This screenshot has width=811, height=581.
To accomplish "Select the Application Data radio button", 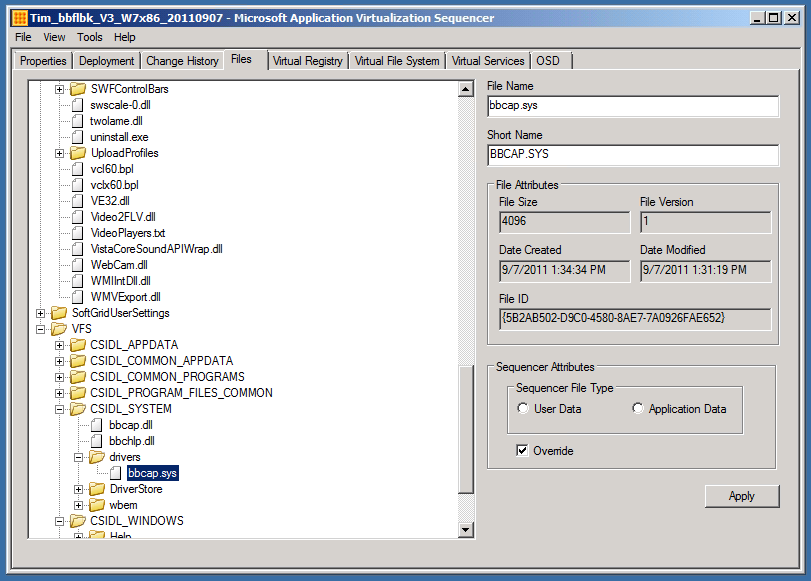I will [x=638, y=409].
